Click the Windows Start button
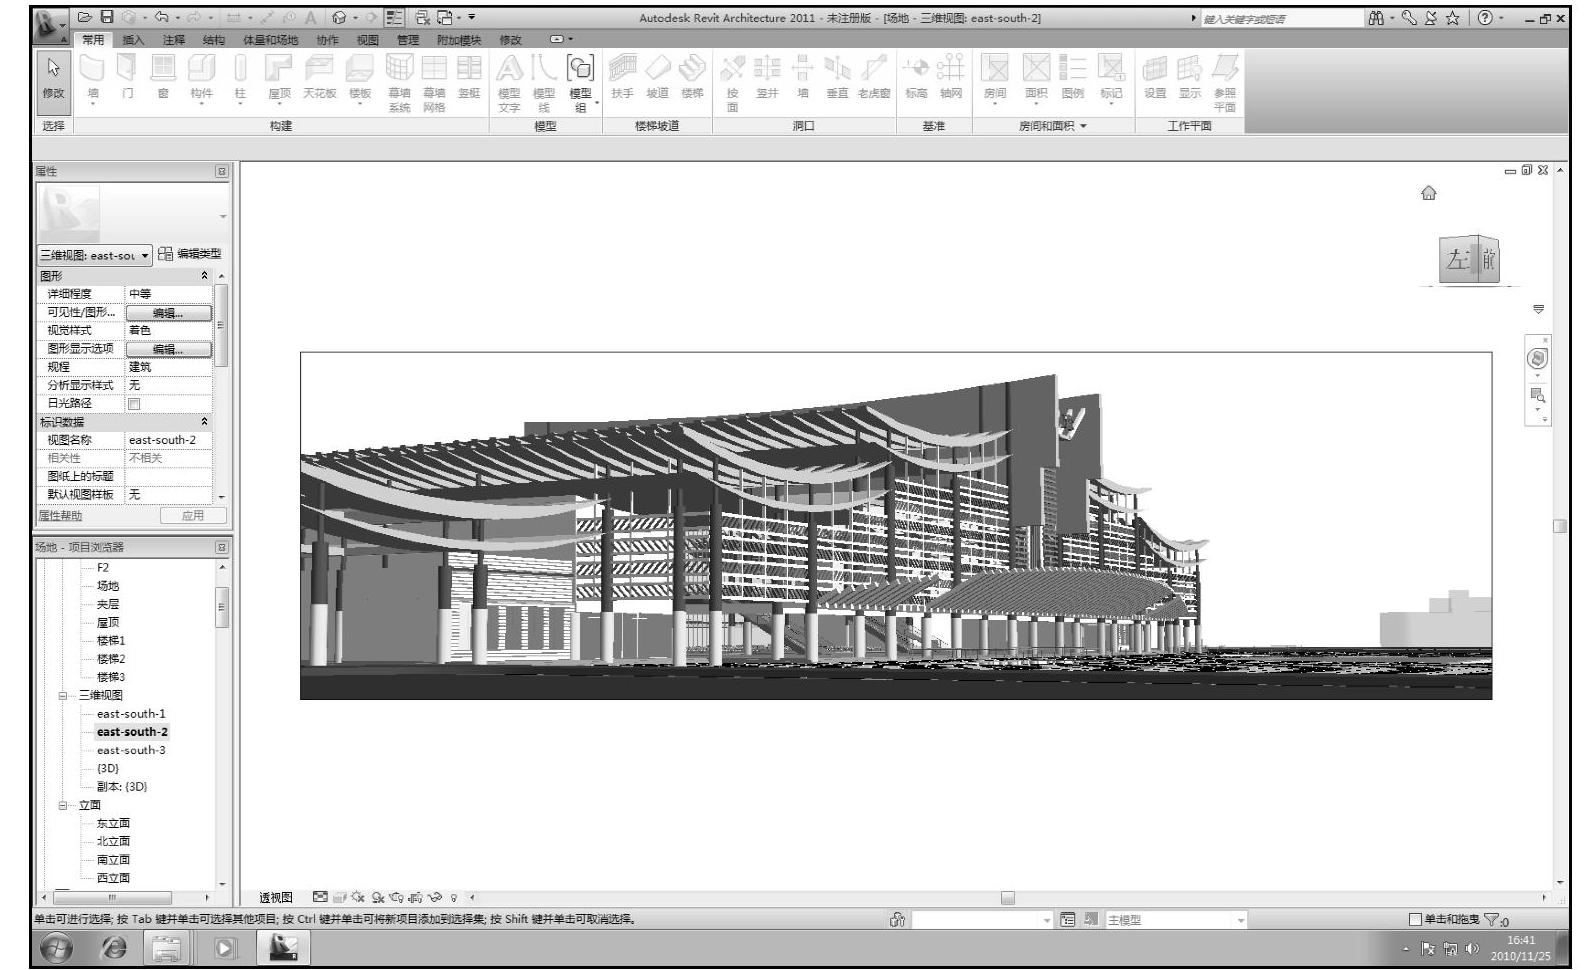 pyautogui.click(x=56, y=948)
